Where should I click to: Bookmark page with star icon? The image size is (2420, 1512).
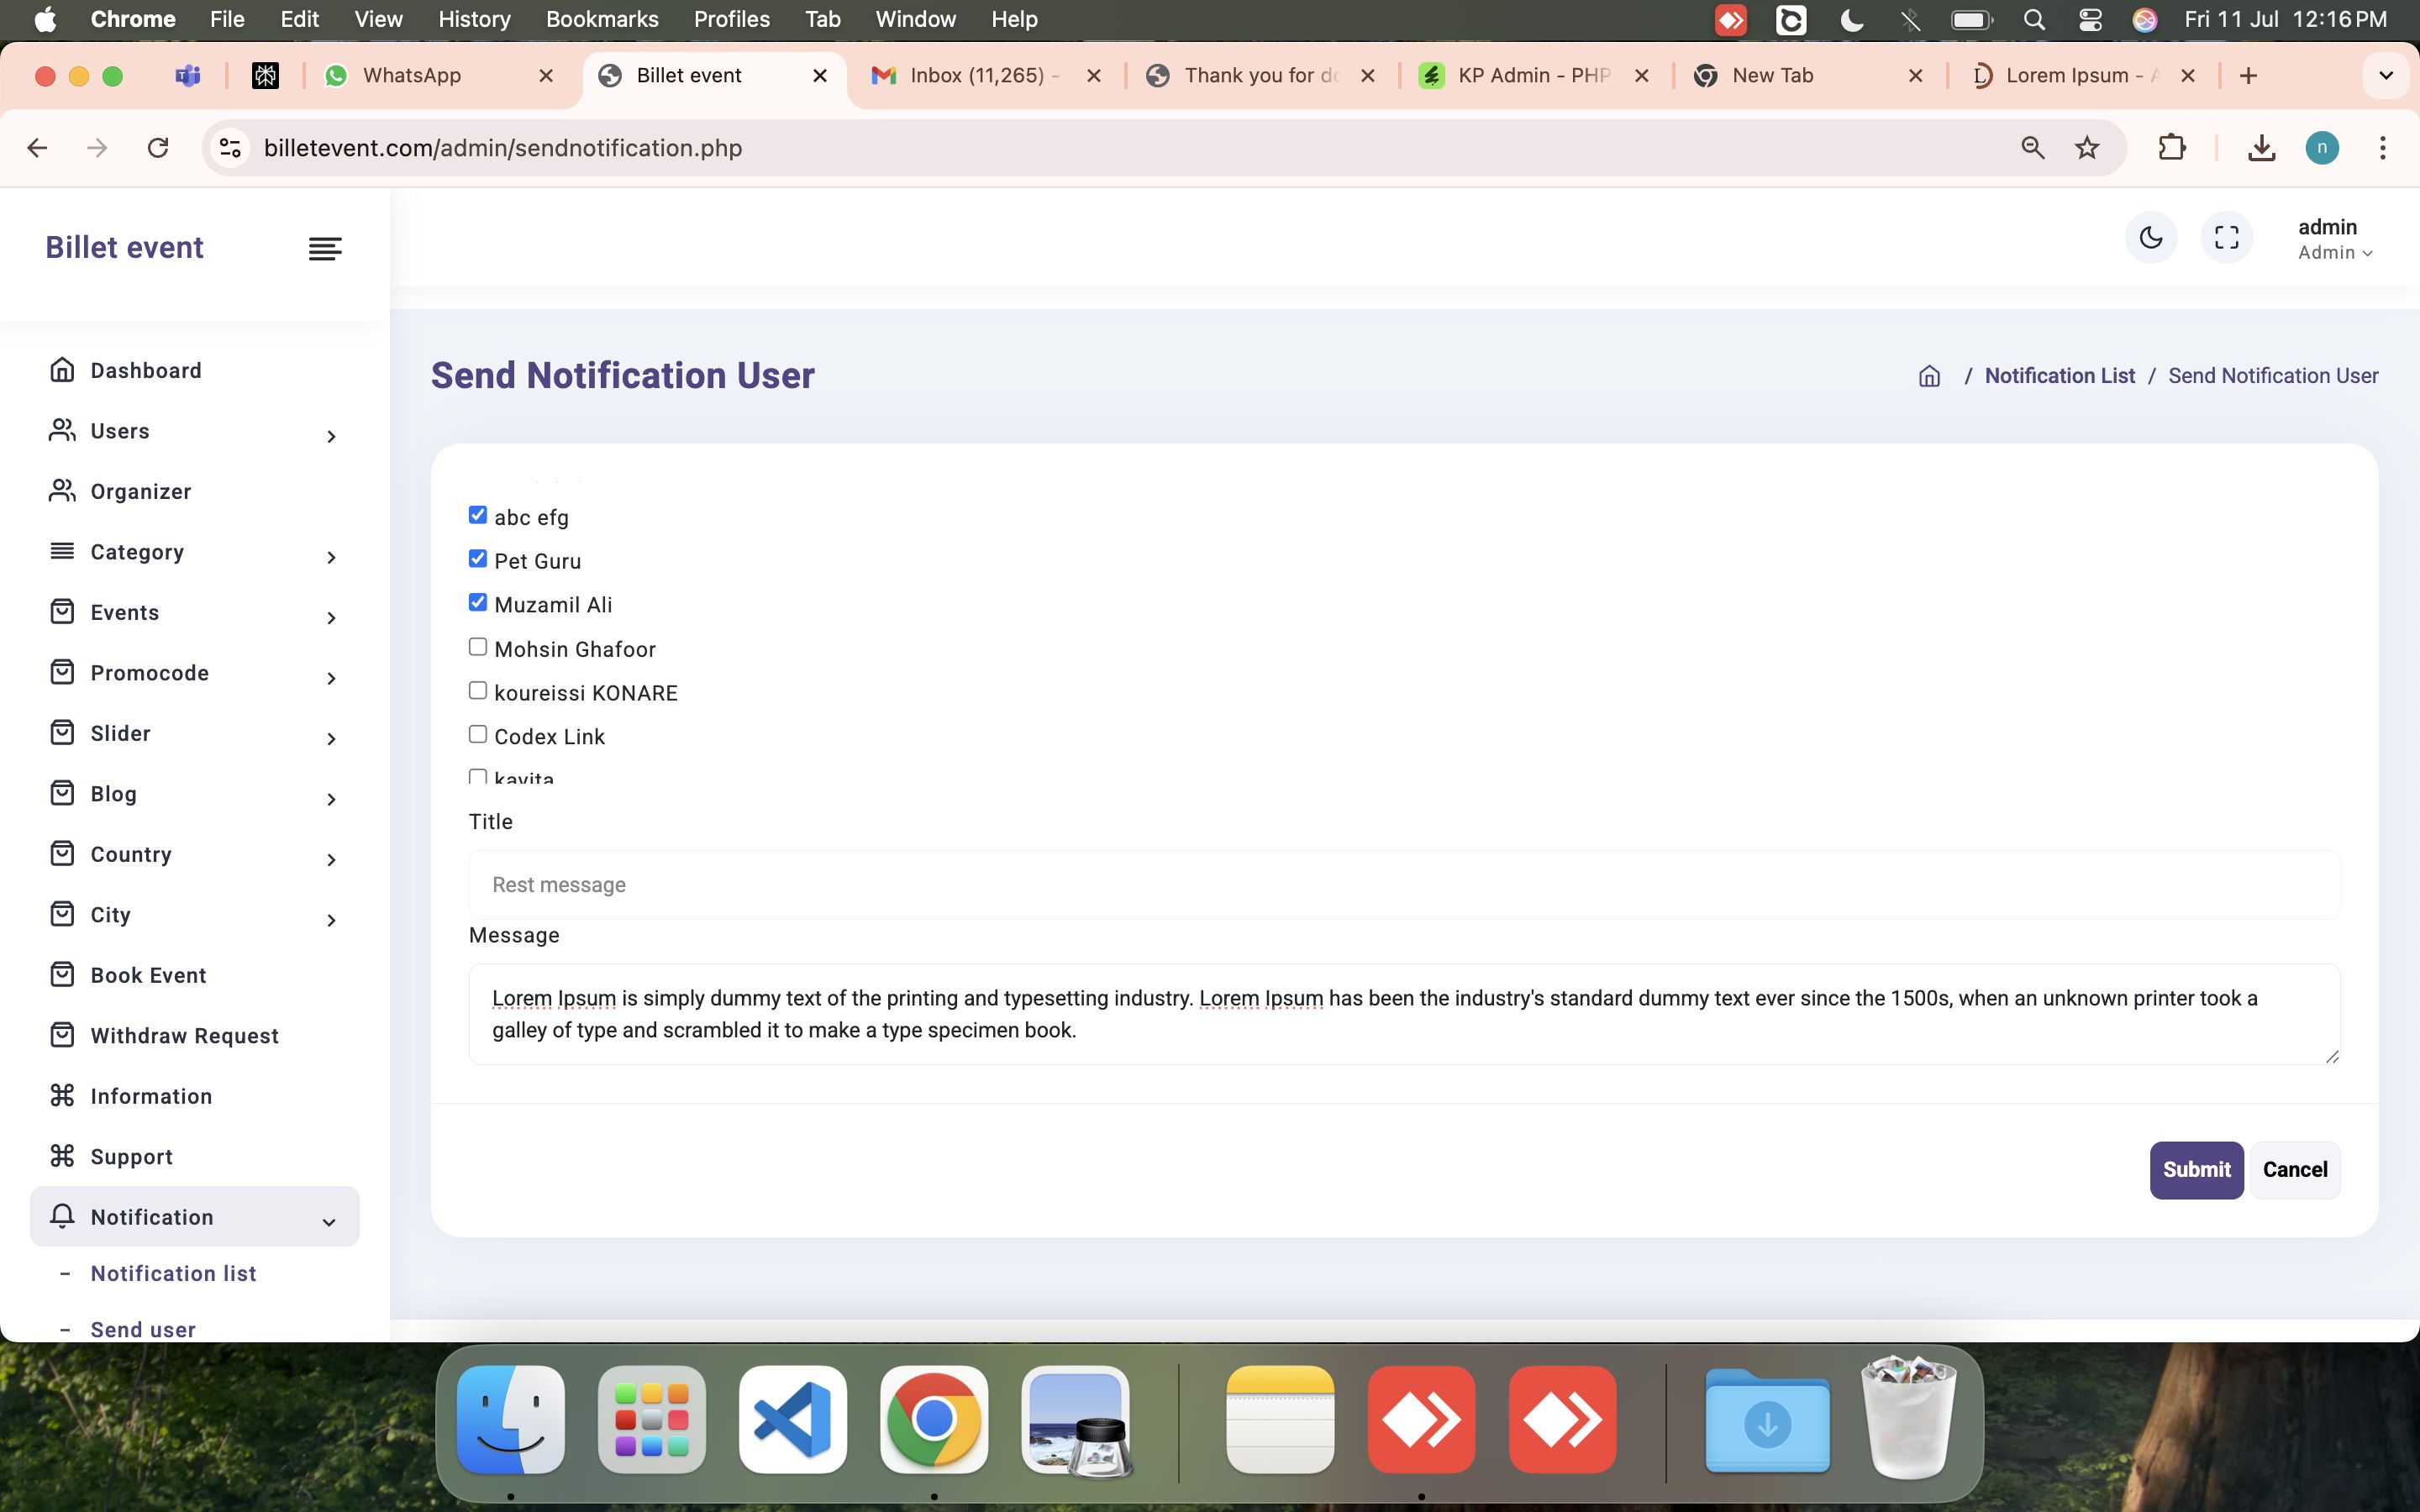(x=2086, y=148)
